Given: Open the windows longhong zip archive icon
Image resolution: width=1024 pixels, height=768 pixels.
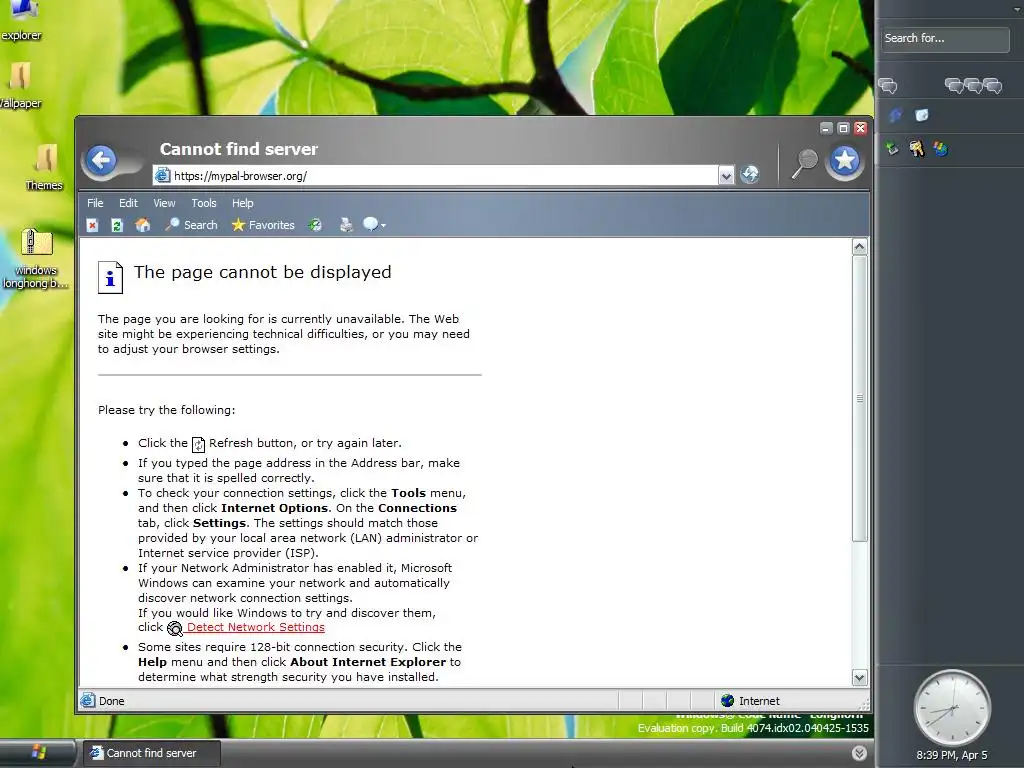Looking at the screenshot, I should pyautogui.click(x=36, y=258).
